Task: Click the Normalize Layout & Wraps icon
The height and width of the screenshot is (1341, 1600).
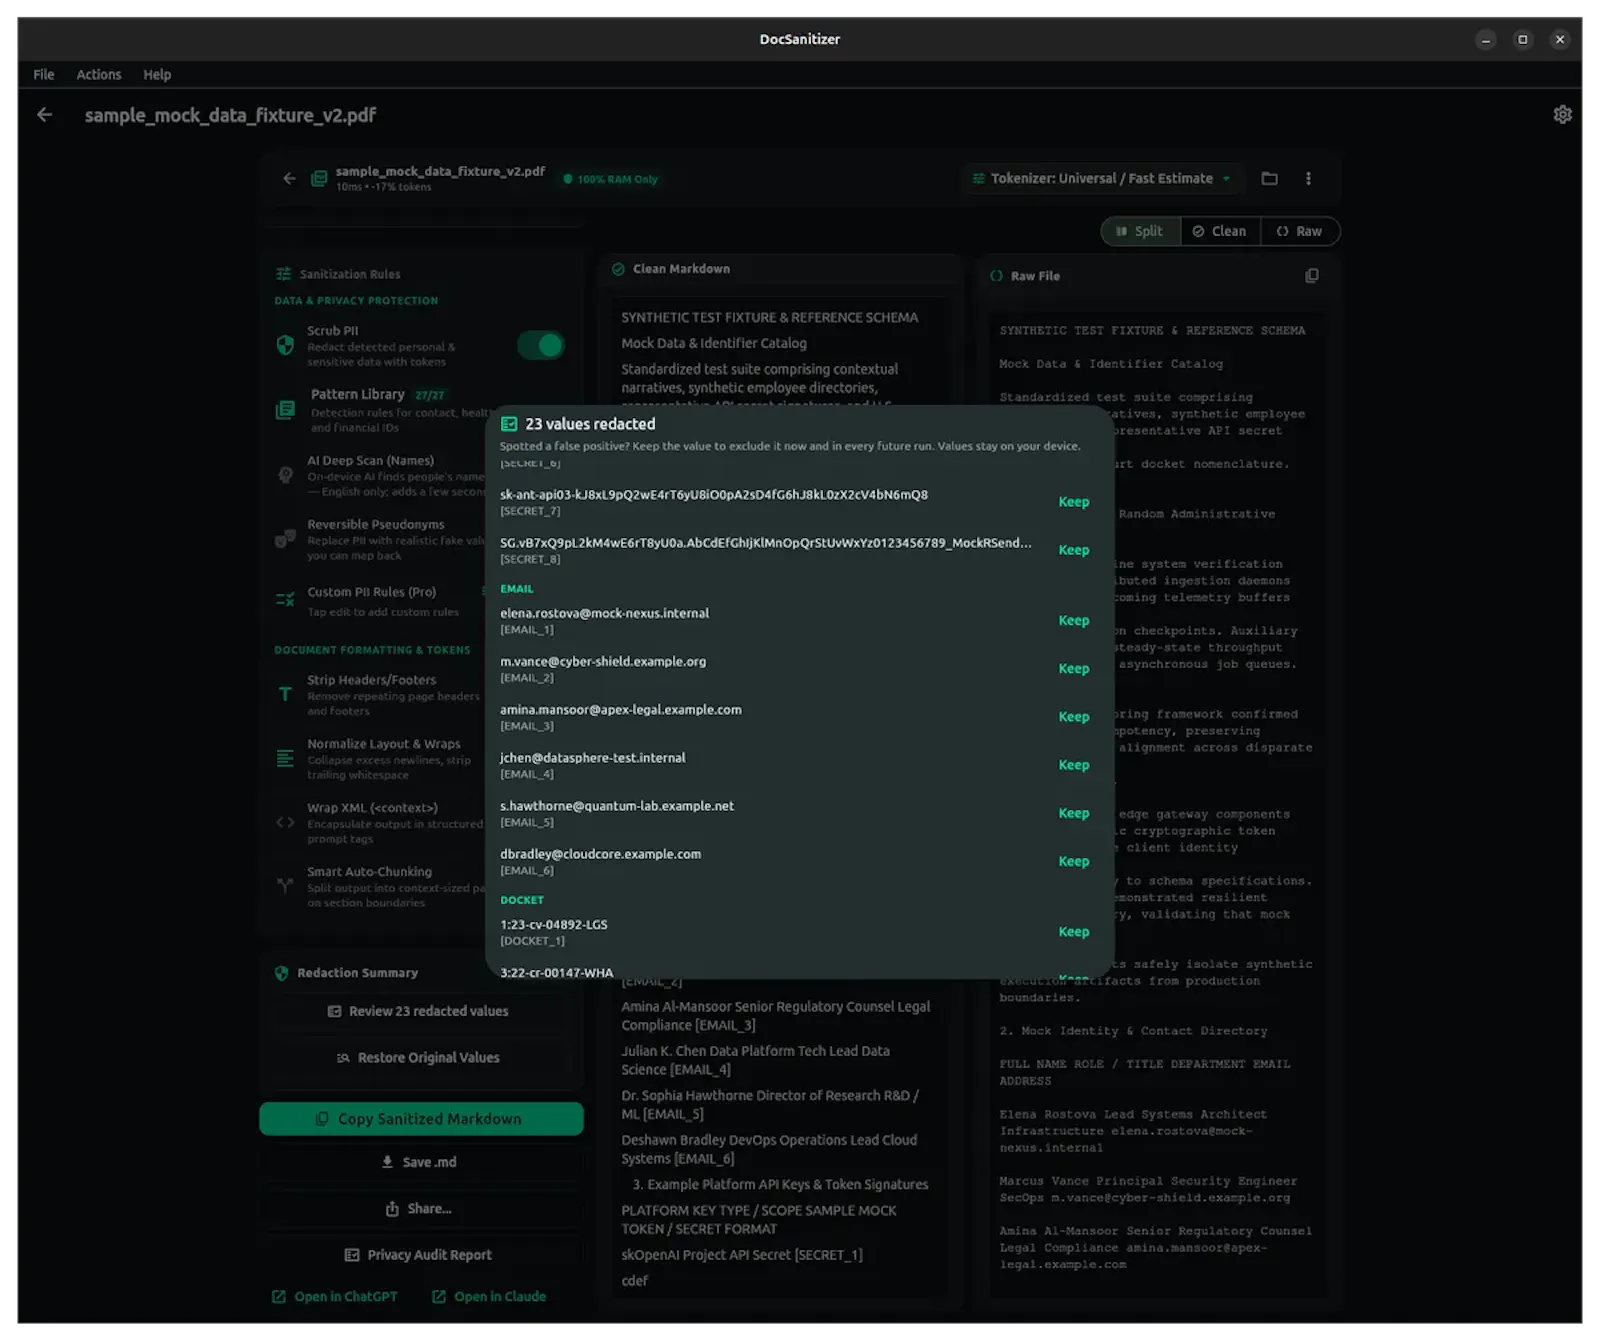Action: 285,758
